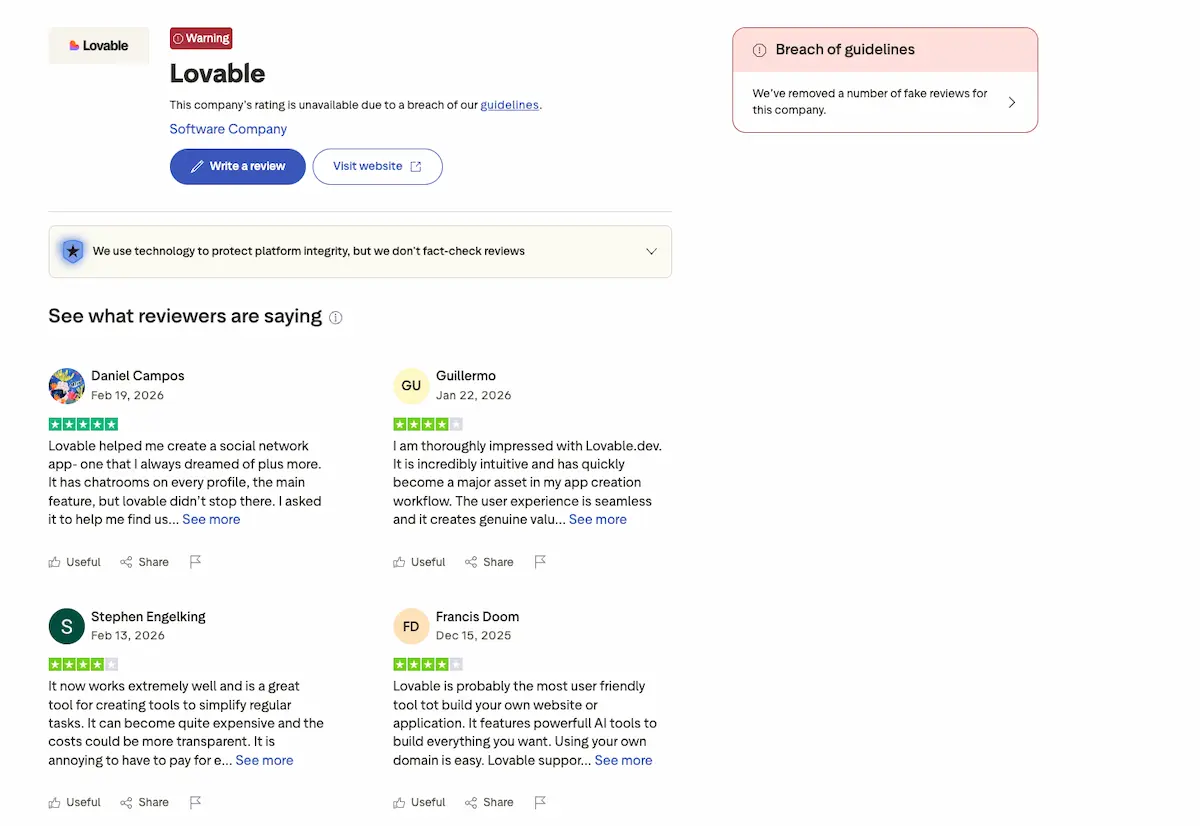Click the red Warning badge
Viewport: 1200px width, 826px height.
pyautogui.click(x=200, y=38)
